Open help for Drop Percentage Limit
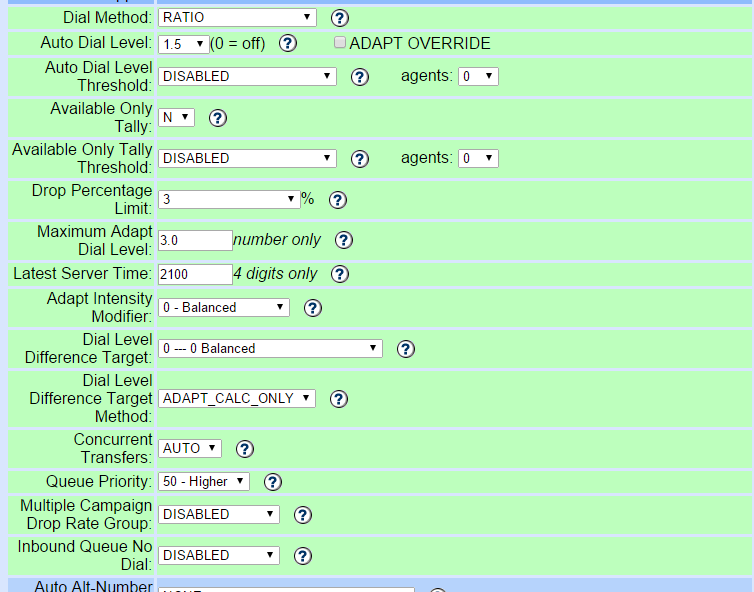The image size is (754, 592). coord(338,200)
